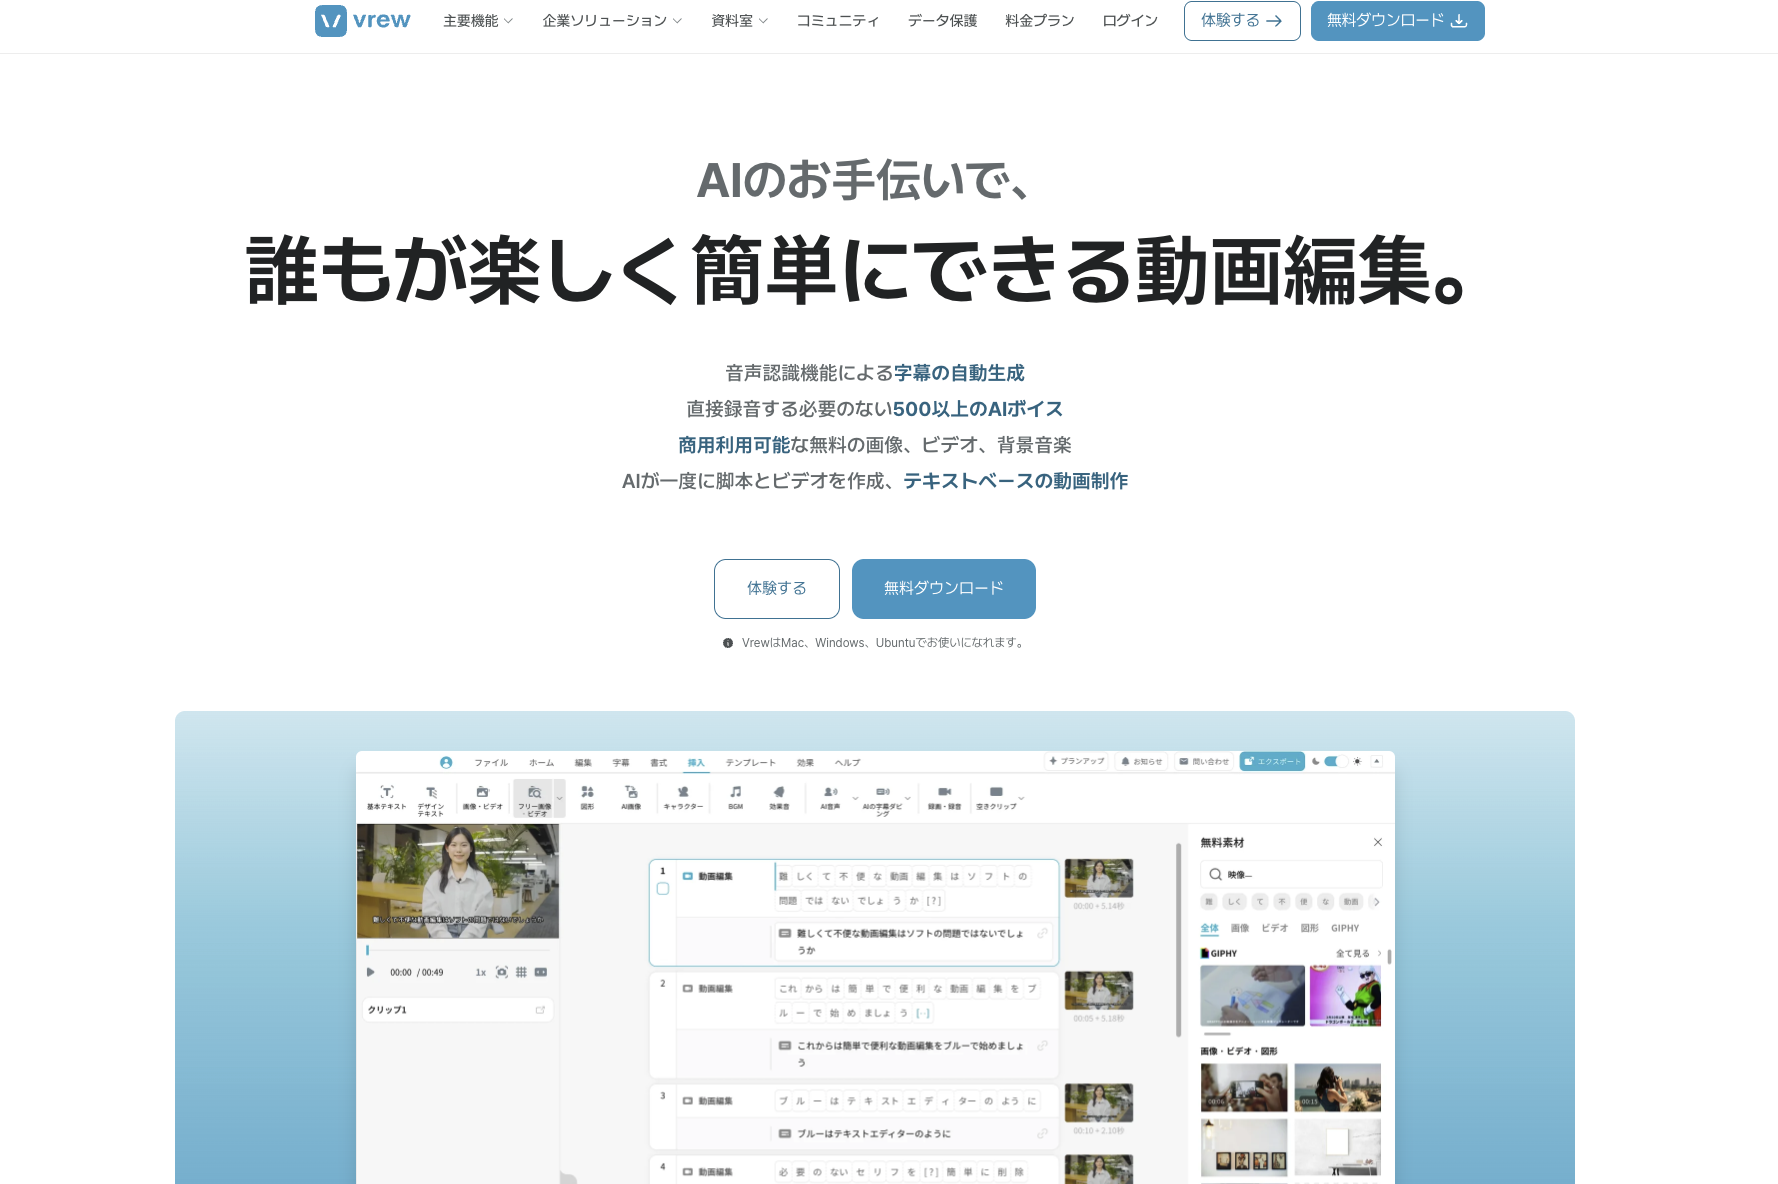
Task: Click the 問い合わせ button
Action: coord(1204,761)
